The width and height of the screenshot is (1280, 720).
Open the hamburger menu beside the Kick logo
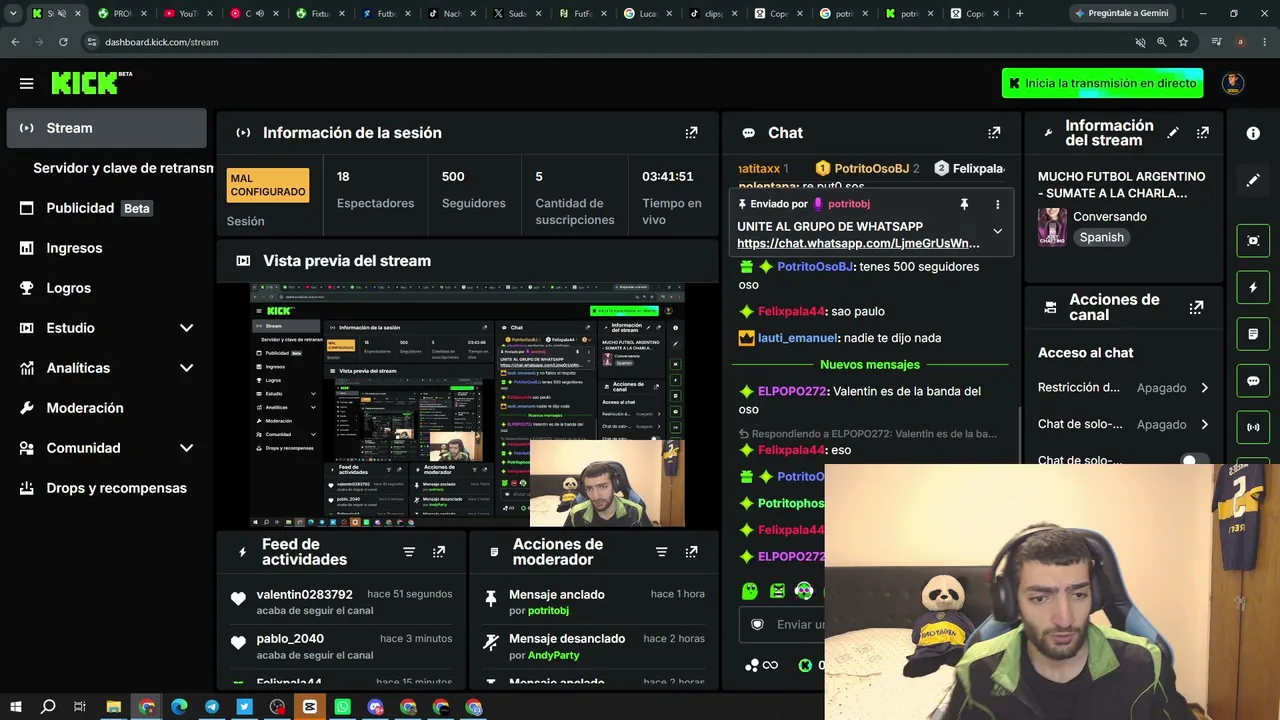click(x=27, y=84)
